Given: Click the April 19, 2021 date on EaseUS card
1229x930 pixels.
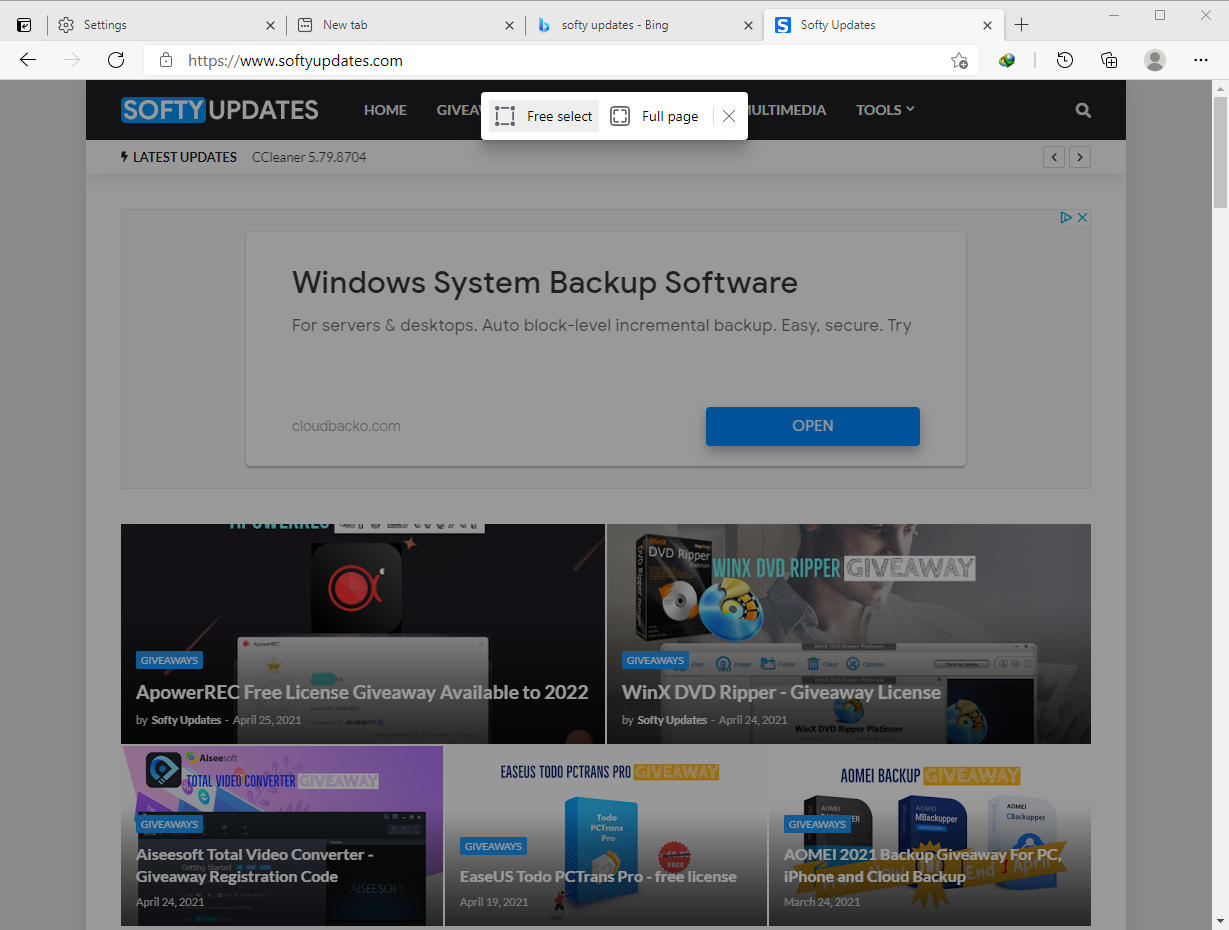Looking at the screenshot, I should pyautogui.click(x=494, y=902).
